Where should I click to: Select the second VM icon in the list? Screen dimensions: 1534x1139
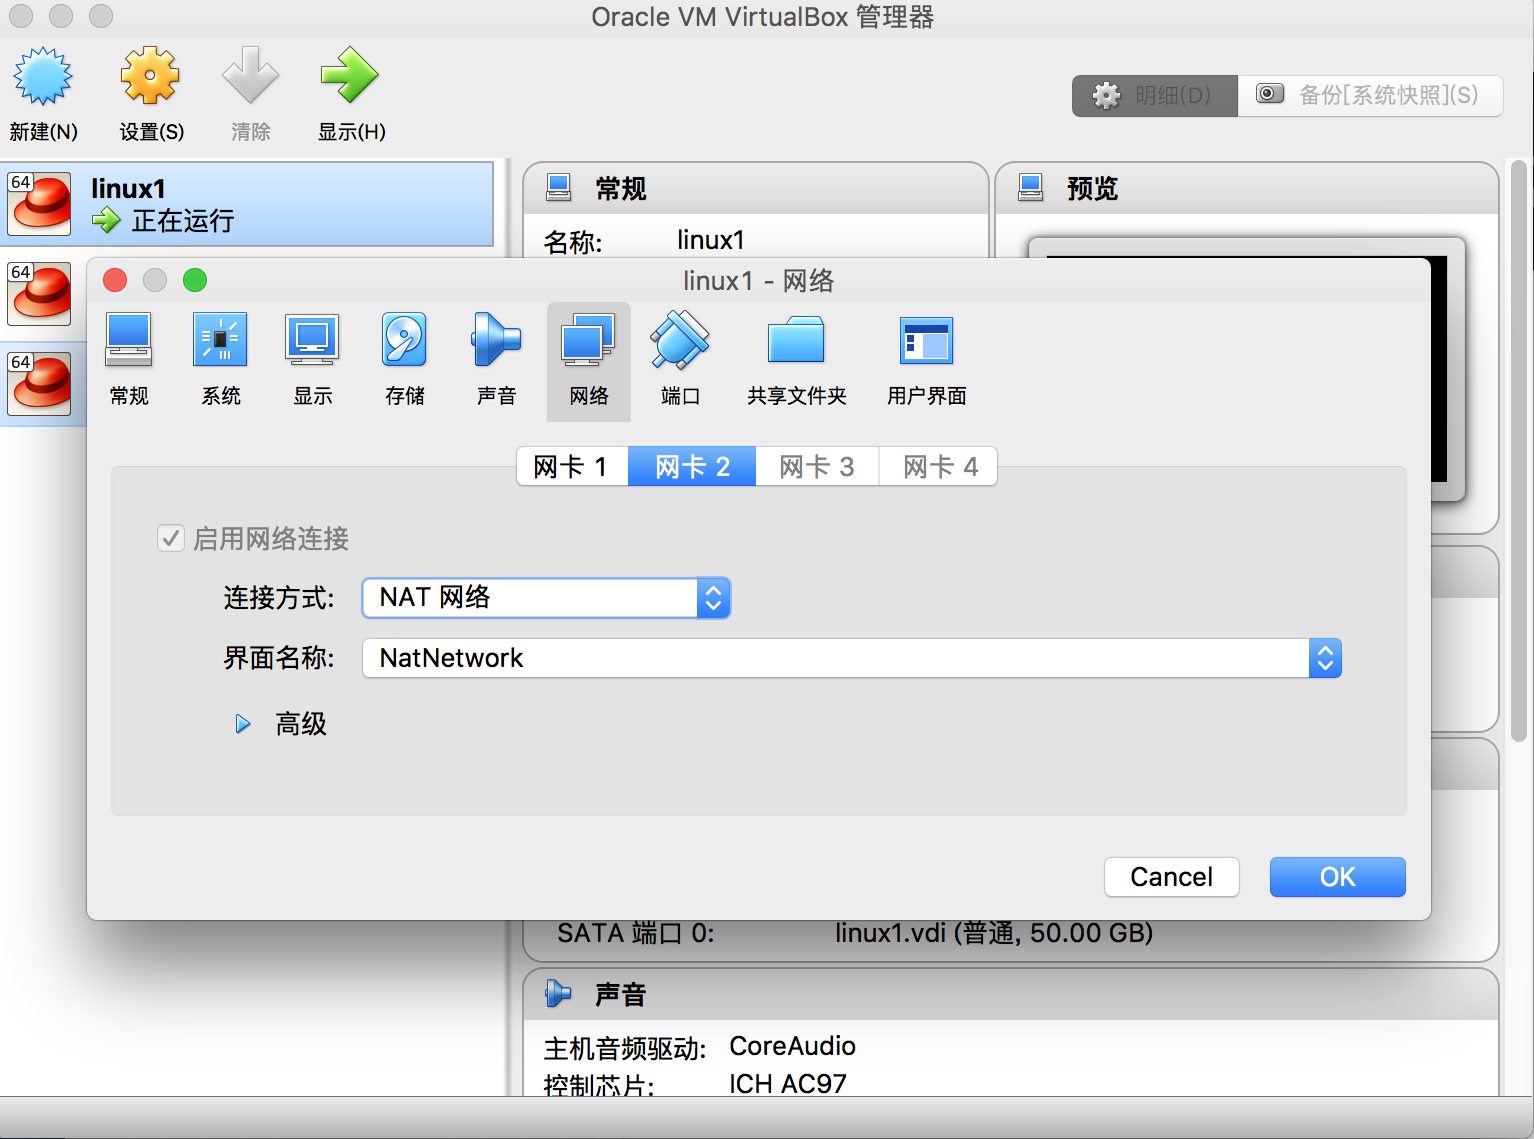40,294
